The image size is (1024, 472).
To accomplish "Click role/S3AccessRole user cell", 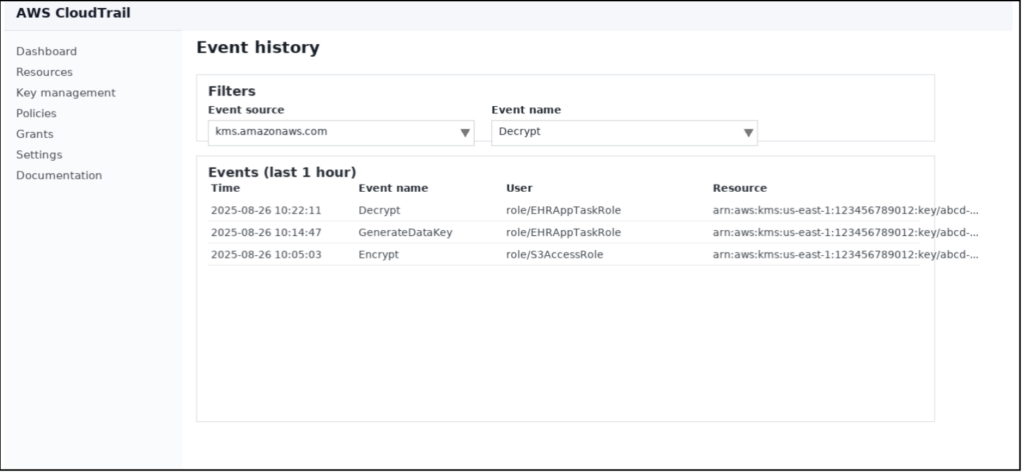I will coord(554,255).
